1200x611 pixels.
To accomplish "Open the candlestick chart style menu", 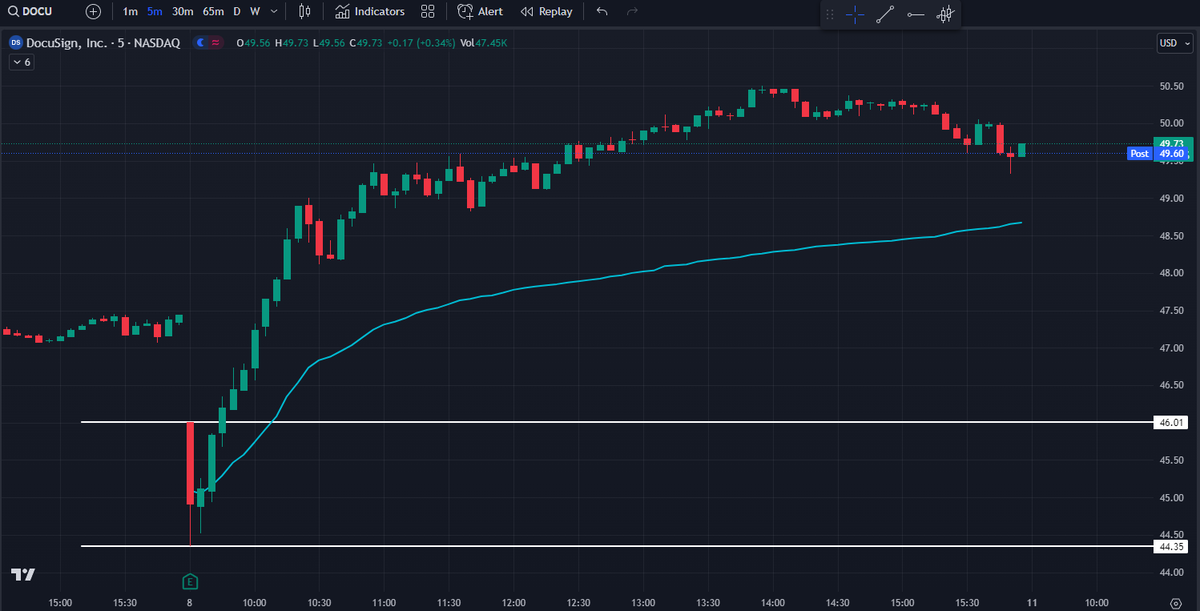I will tap(305, 12).
